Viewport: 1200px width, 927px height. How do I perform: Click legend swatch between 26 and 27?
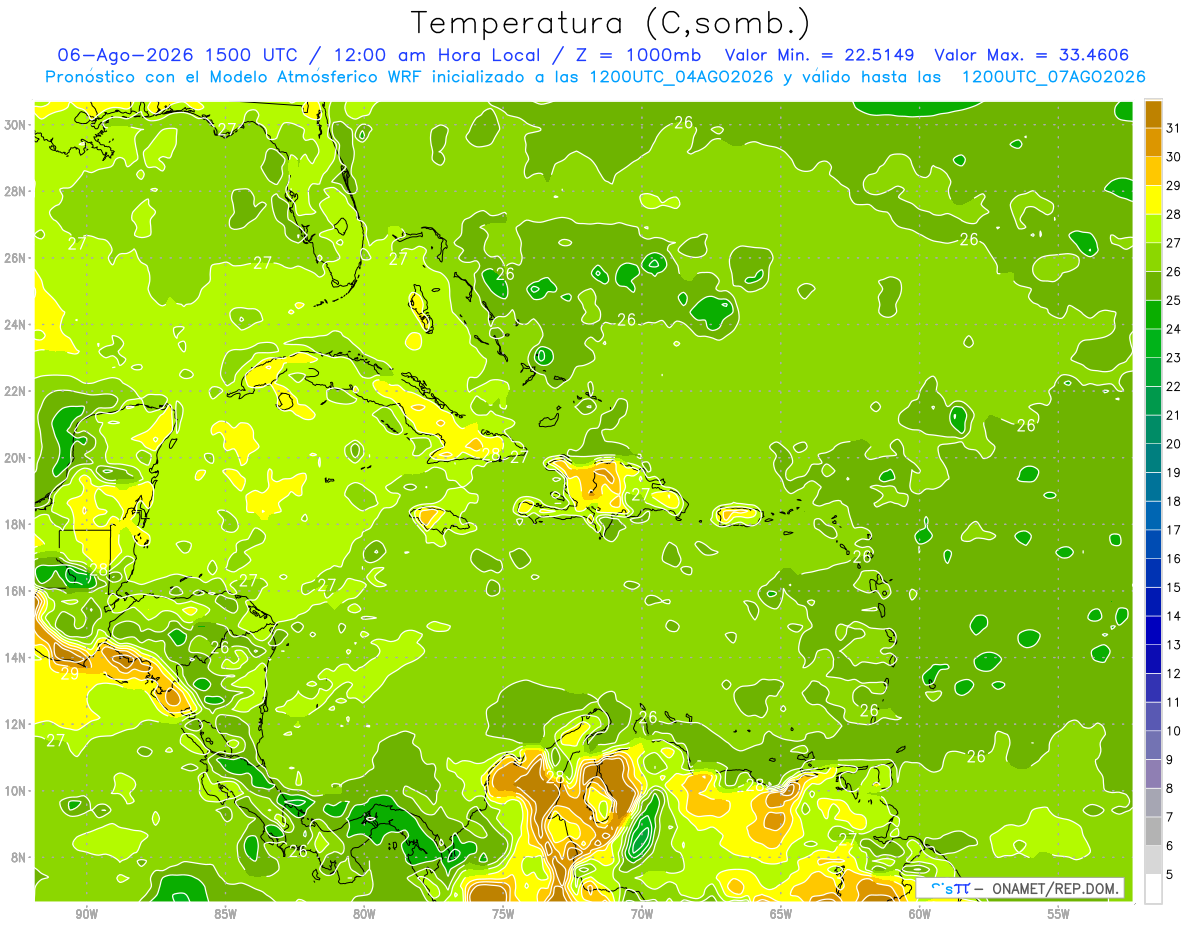[x=1153, y=257]
